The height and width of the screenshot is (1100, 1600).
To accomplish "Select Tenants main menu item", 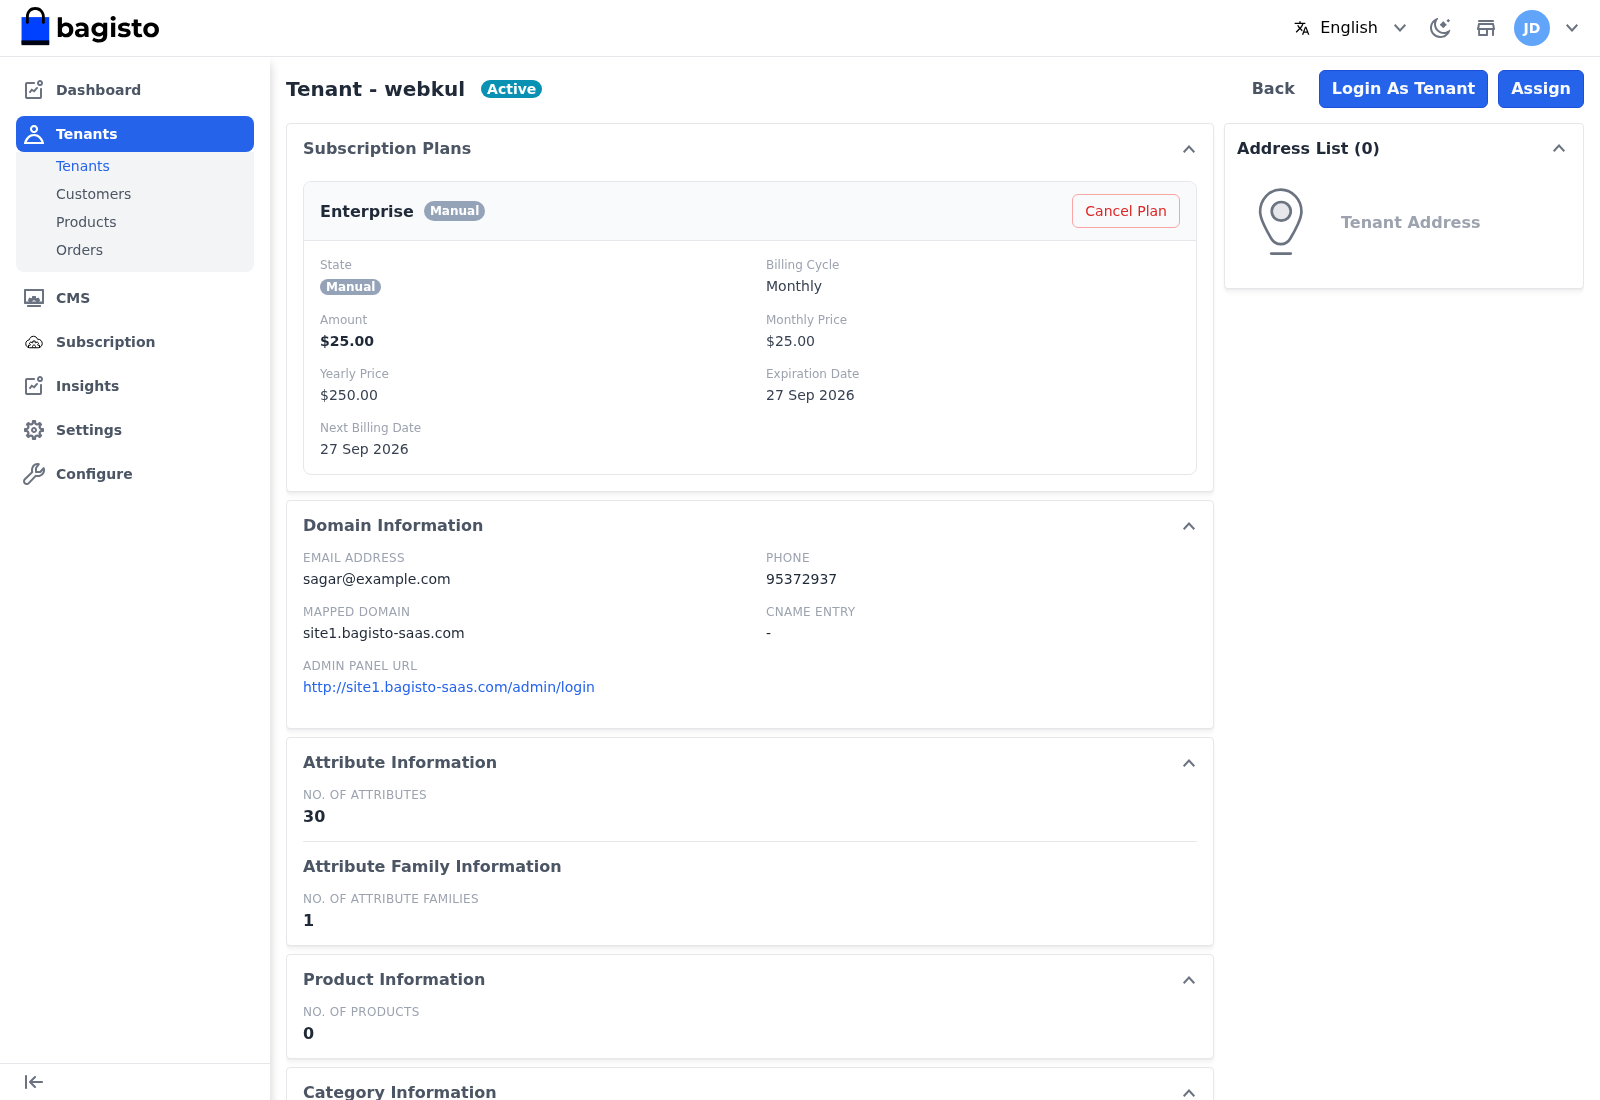I will click(135, 134).
